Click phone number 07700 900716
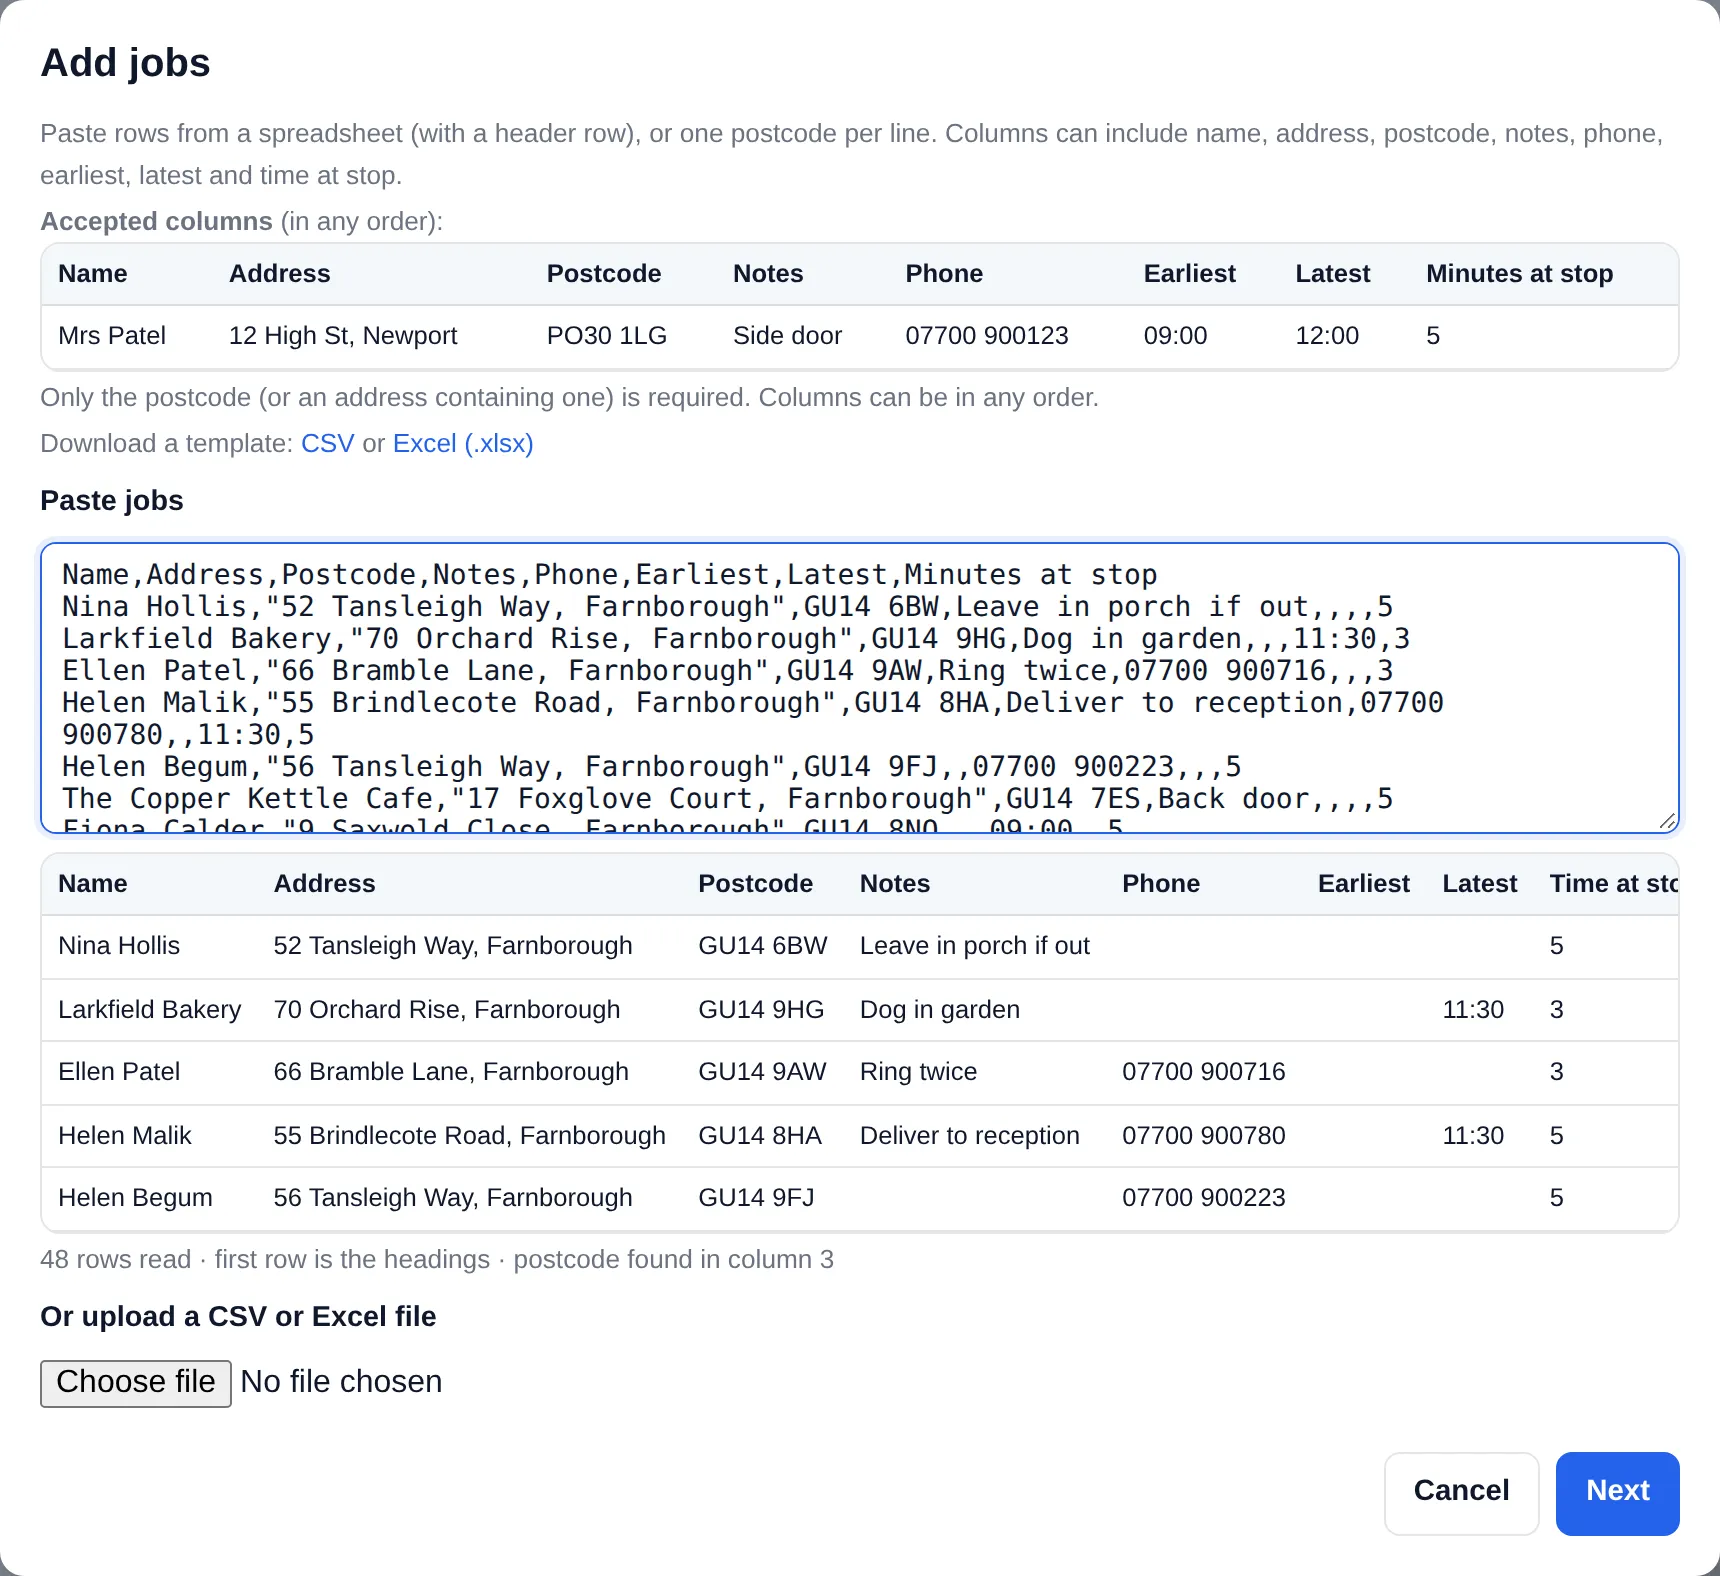Image resolution: width=1720 pixels, height=1576 pixels. [x=1204, y=1072]
